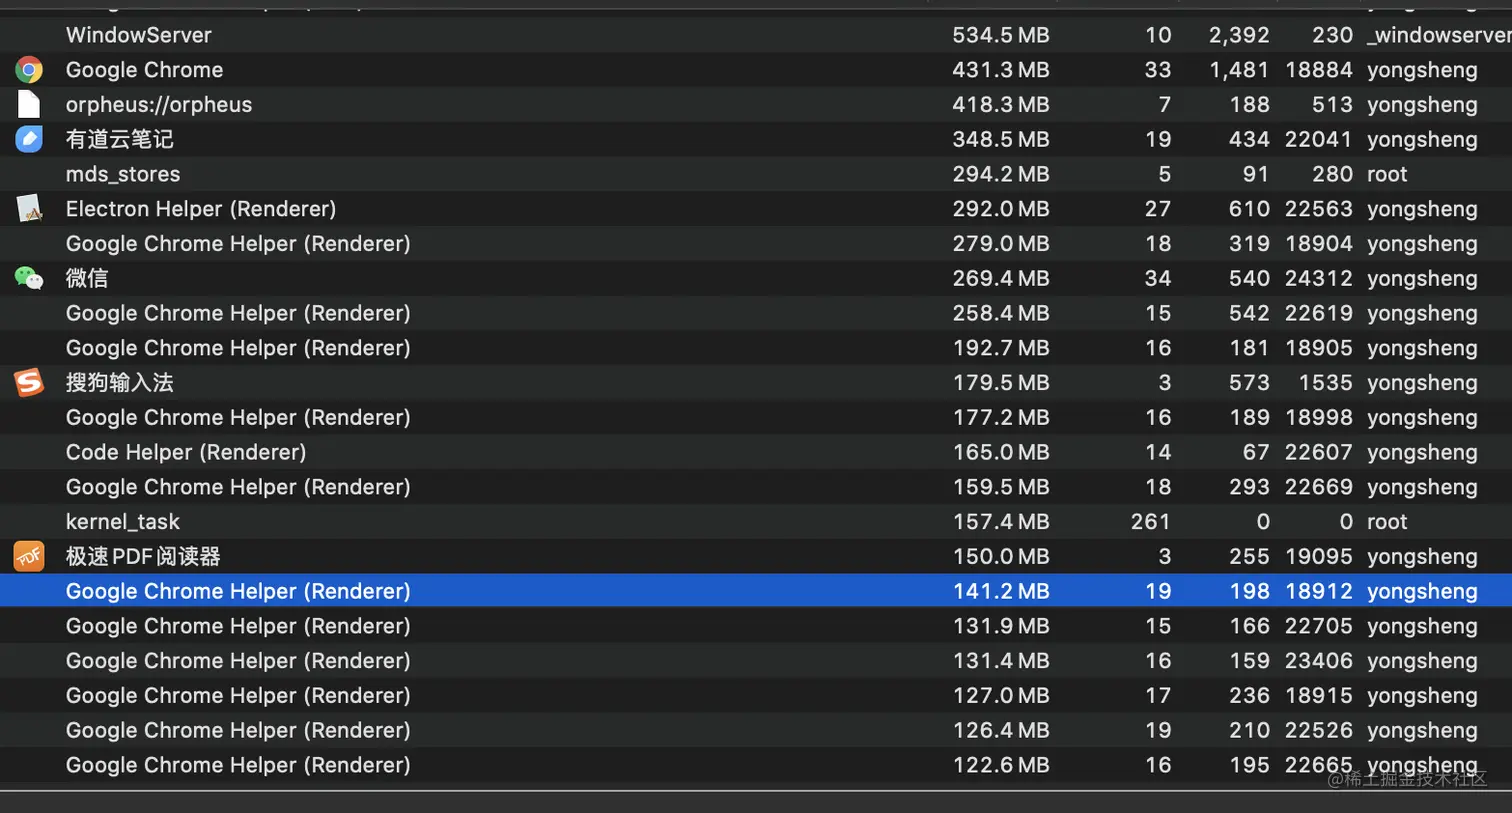This screenshot has width=1512, height=813.
Task: Select Chrome Helper using 122.6 MB
Action: (238, 765)
